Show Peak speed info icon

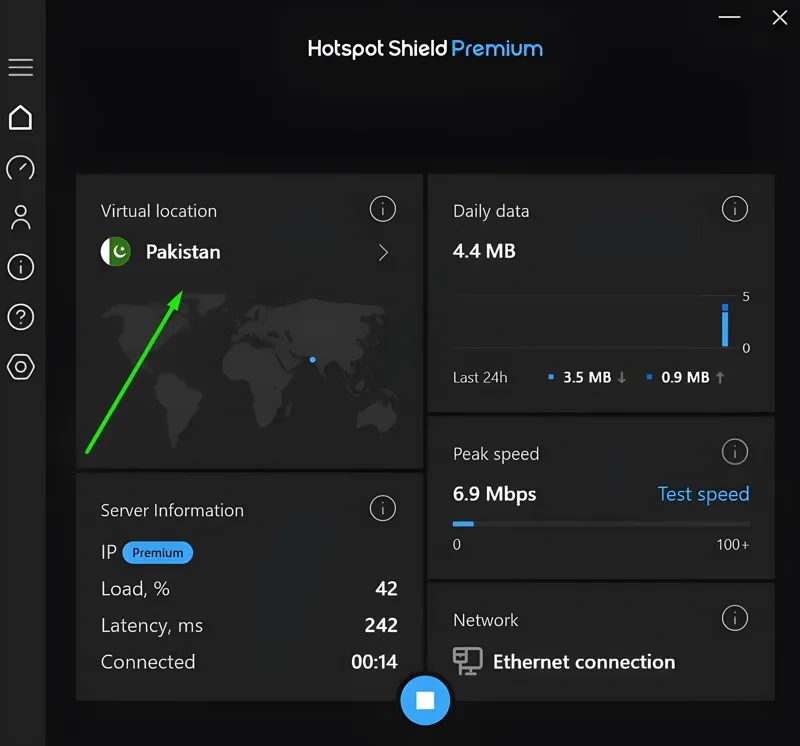[735, 452]
